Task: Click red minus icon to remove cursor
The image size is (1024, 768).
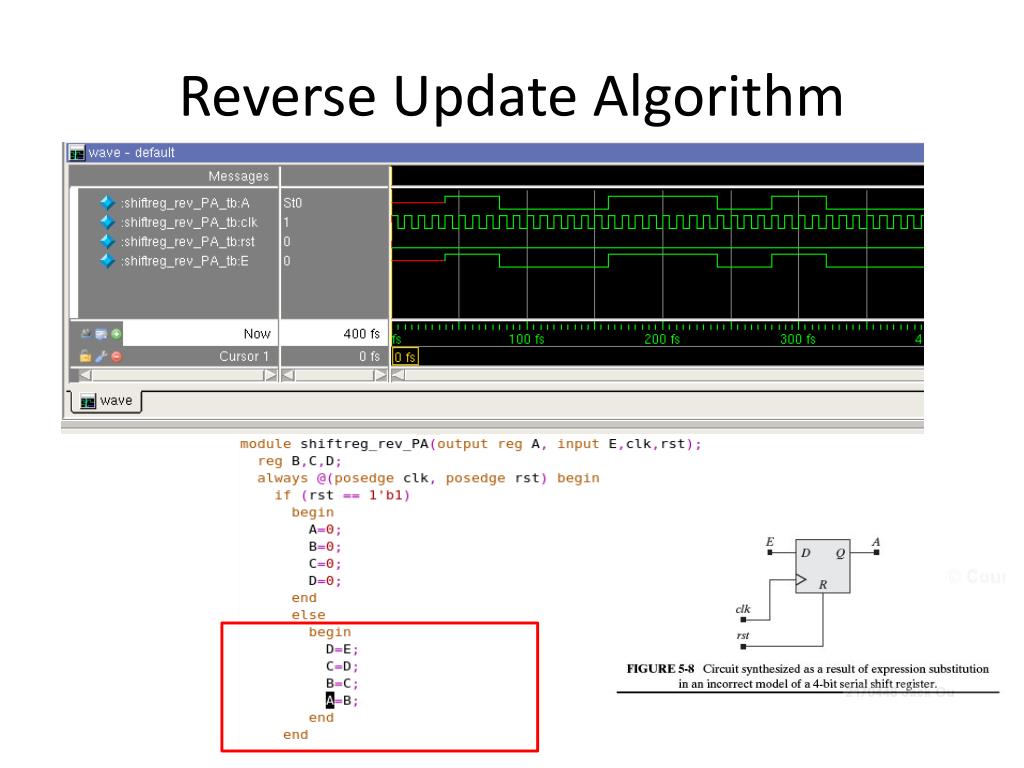Action: click(x=116, y=357)
